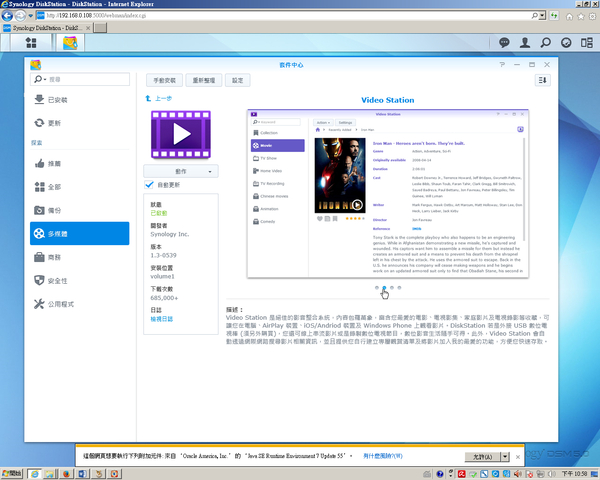Click the Package Center icon in DSM taskbar
This screenshot has width=600, height=480.
point(72,43)
